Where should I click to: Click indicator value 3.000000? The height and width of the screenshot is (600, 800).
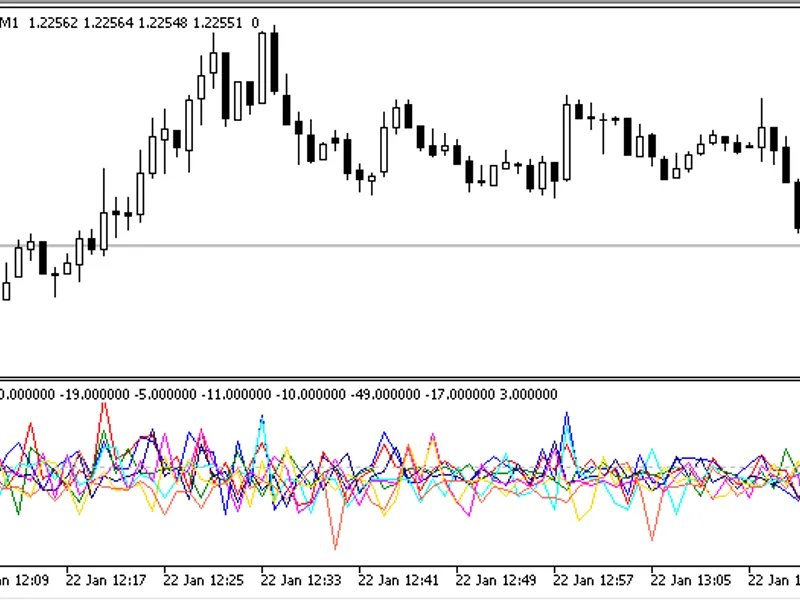click(x=529, y=394)
